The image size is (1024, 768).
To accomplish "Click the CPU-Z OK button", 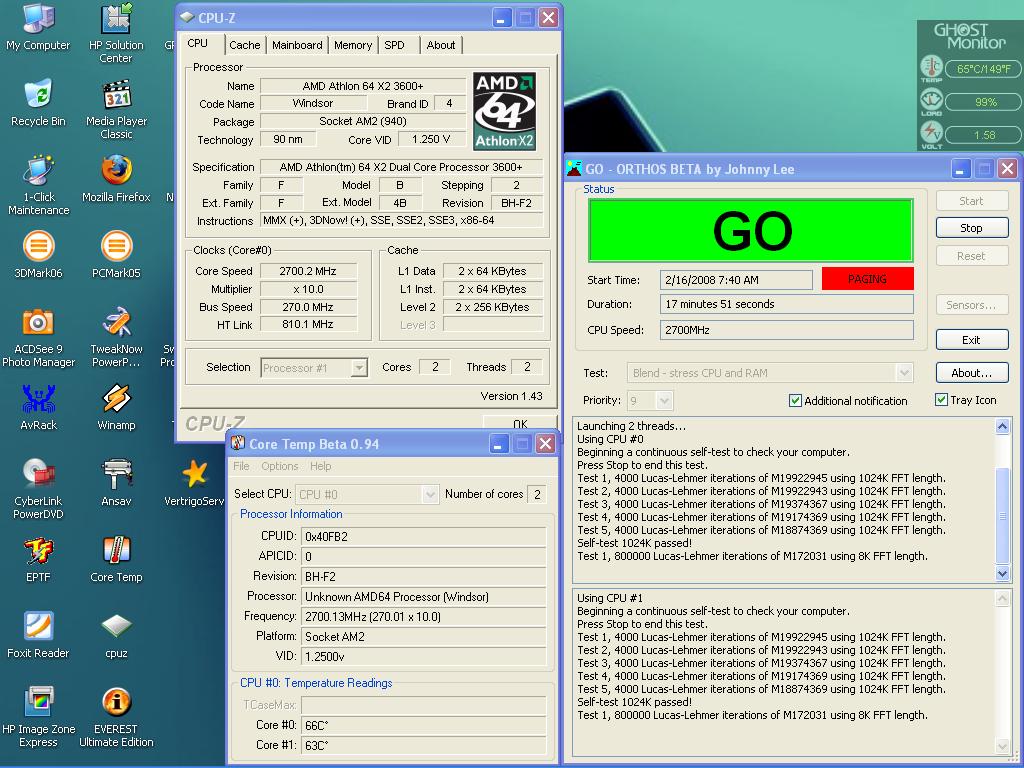I will tap(520, 423).
